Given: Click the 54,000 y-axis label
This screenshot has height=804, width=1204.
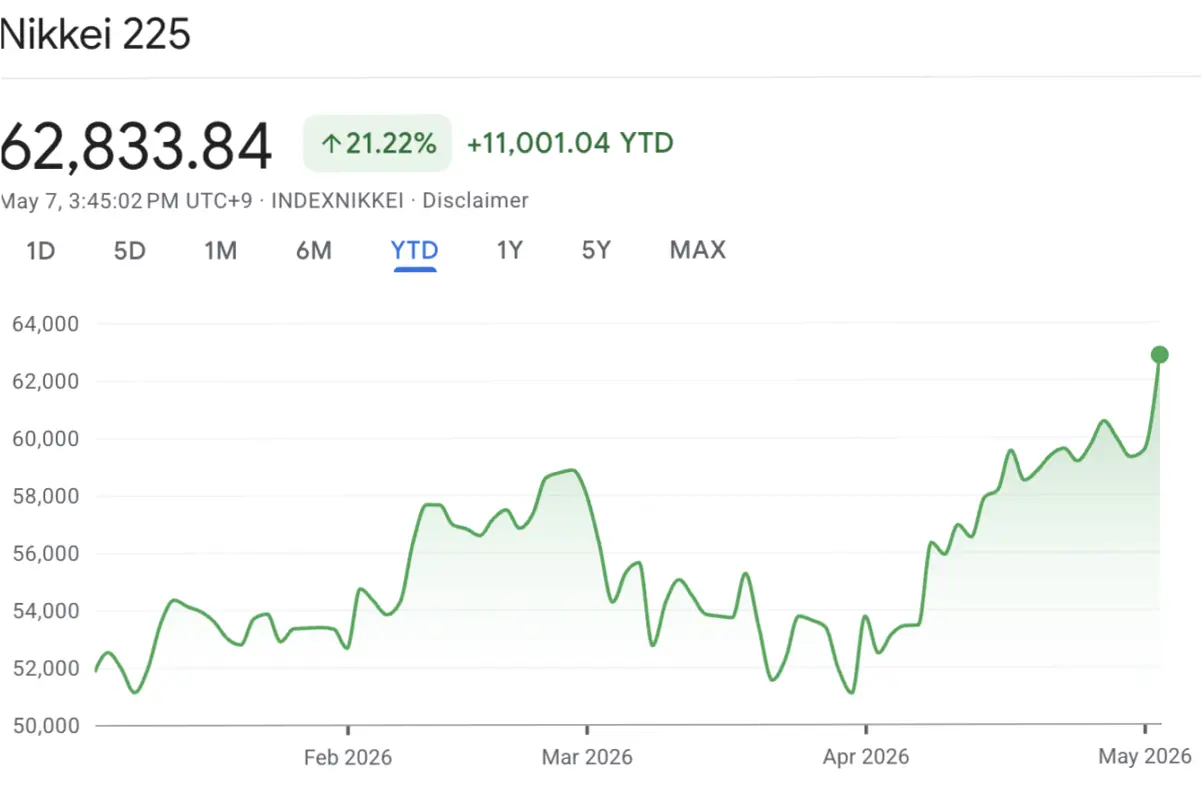Looking at the screenshot, I should [45, 611].
